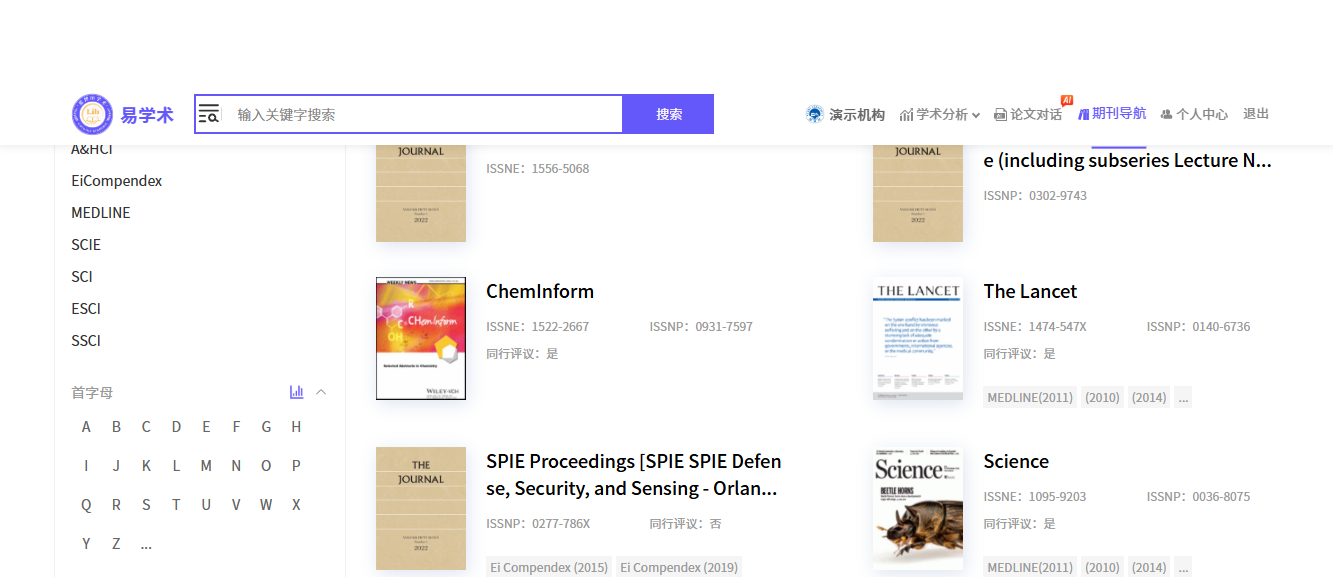Expand more index tags for The Lancet
This screenshot has height=577, width=1333.
click(x=1183, y=398)
